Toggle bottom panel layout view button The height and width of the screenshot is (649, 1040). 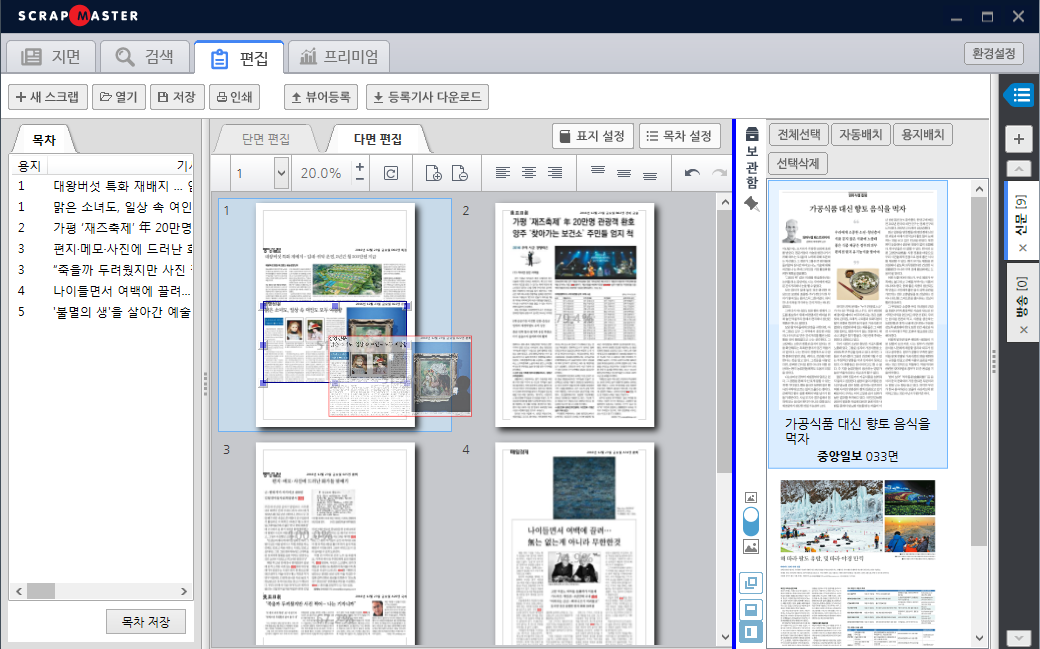[751, 609]
